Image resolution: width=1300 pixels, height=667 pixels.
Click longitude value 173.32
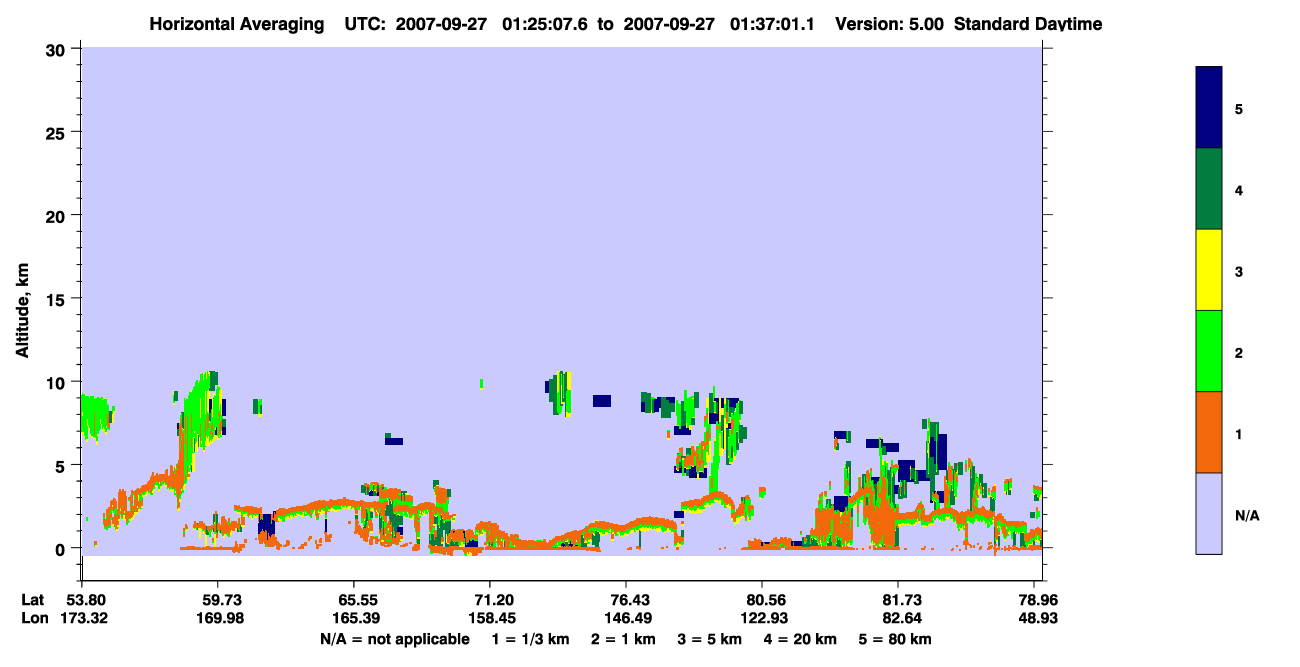tap(82, 618)
